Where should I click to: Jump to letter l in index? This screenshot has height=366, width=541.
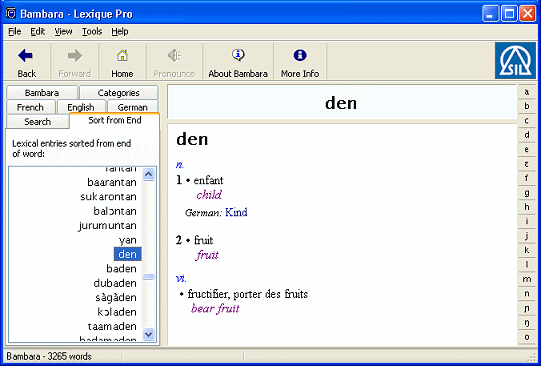pyautogui.click(x=527, y=265)
